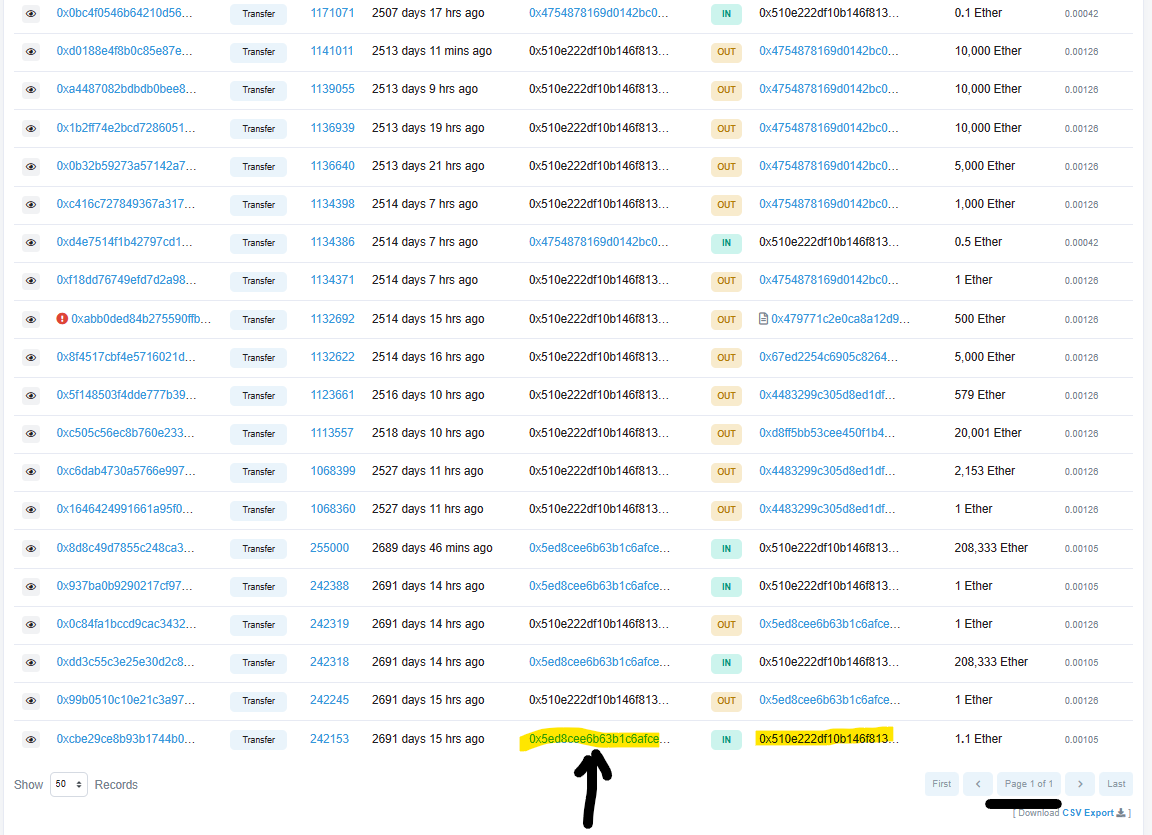This screenshot has height=835, width=1152.
Task: Preview details of transaction 0x1b2ff74e2bcd7286051
Action: coord(31,128)
